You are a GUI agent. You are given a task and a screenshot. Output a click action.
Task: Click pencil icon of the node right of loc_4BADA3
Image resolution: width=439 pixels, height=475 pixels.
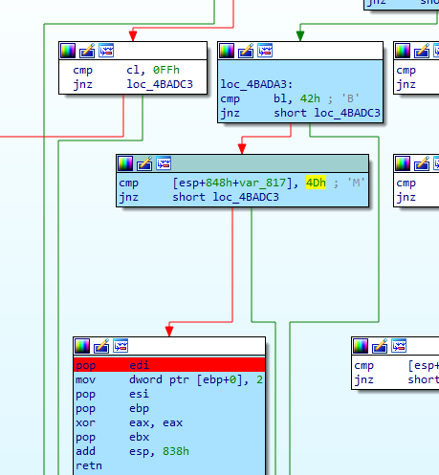(x=422, y=51)
